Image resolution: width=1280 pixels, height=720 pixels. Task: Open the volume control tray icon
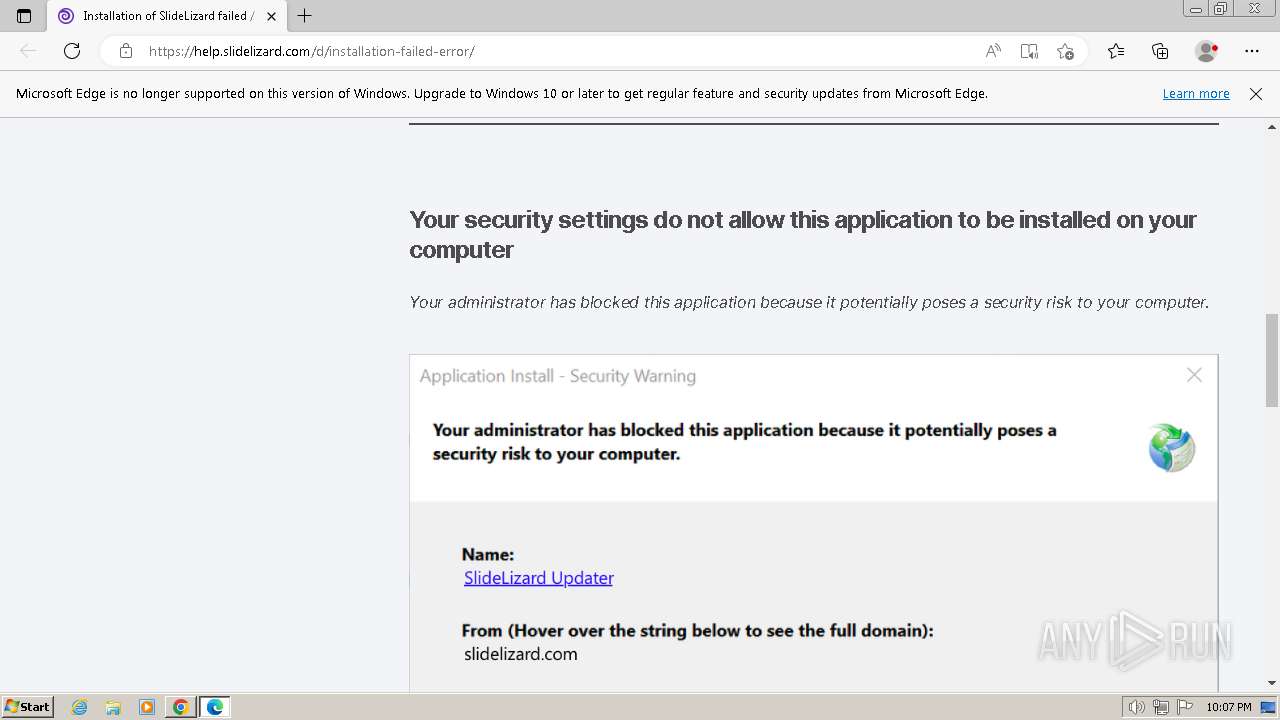pos(1137,707)
